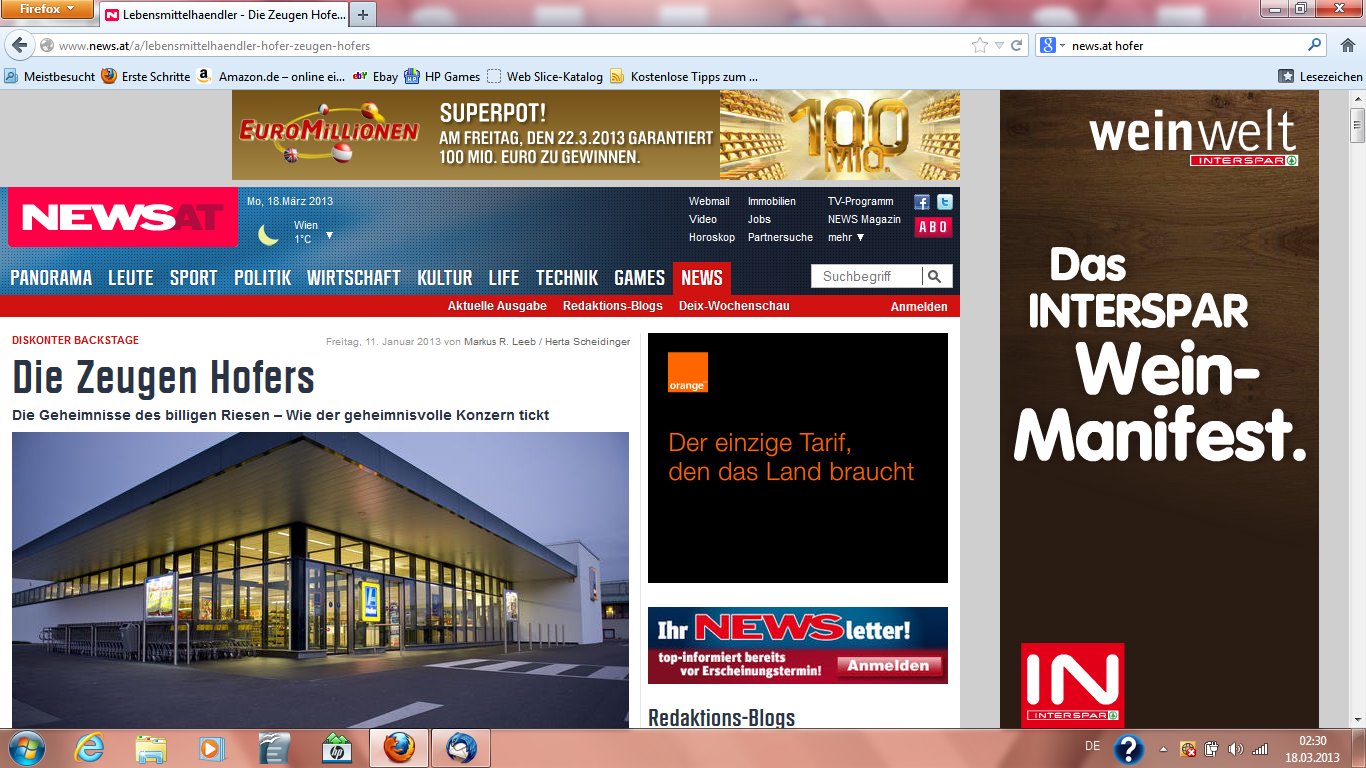Screen dimensions: 1366x768
Task: Open Windows Explorer folder in taskbar
Action: click(151, 748)
